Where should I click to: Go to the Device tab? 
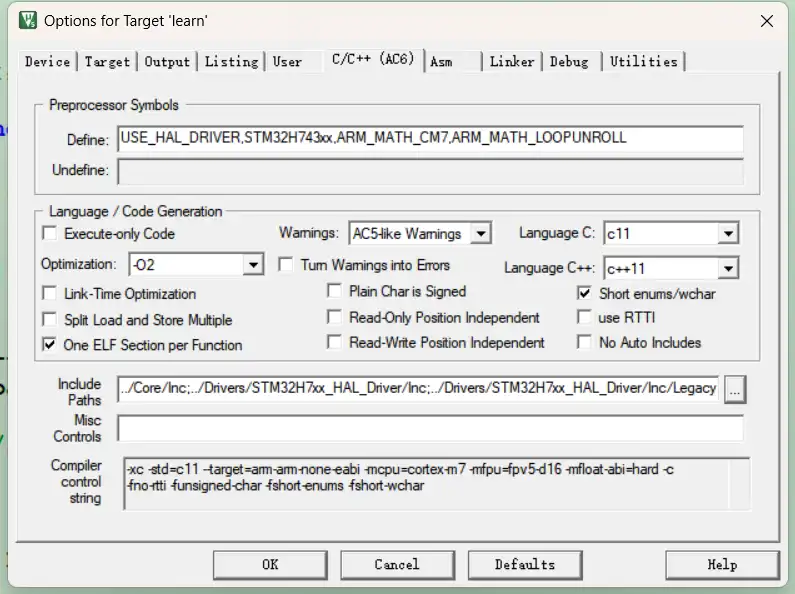pos(47,62)
